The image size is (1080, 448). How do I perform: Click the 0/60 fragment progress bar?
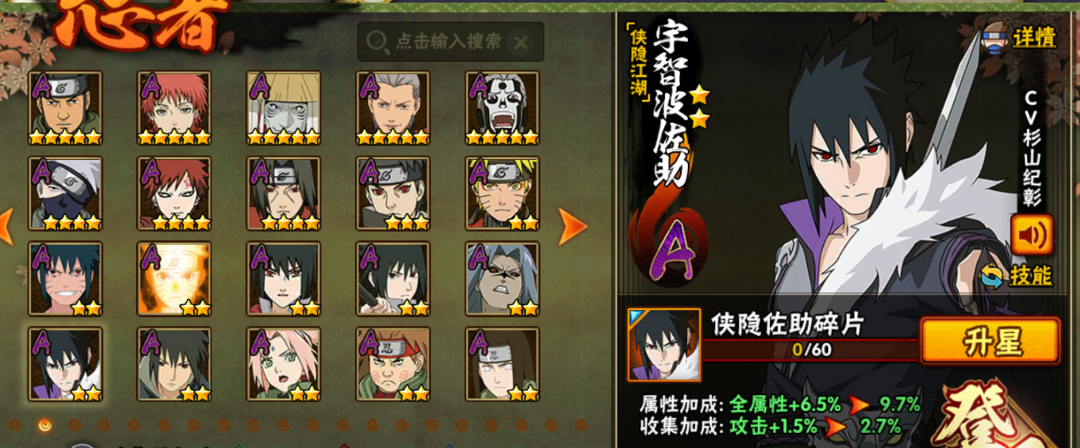click(811, 350)
